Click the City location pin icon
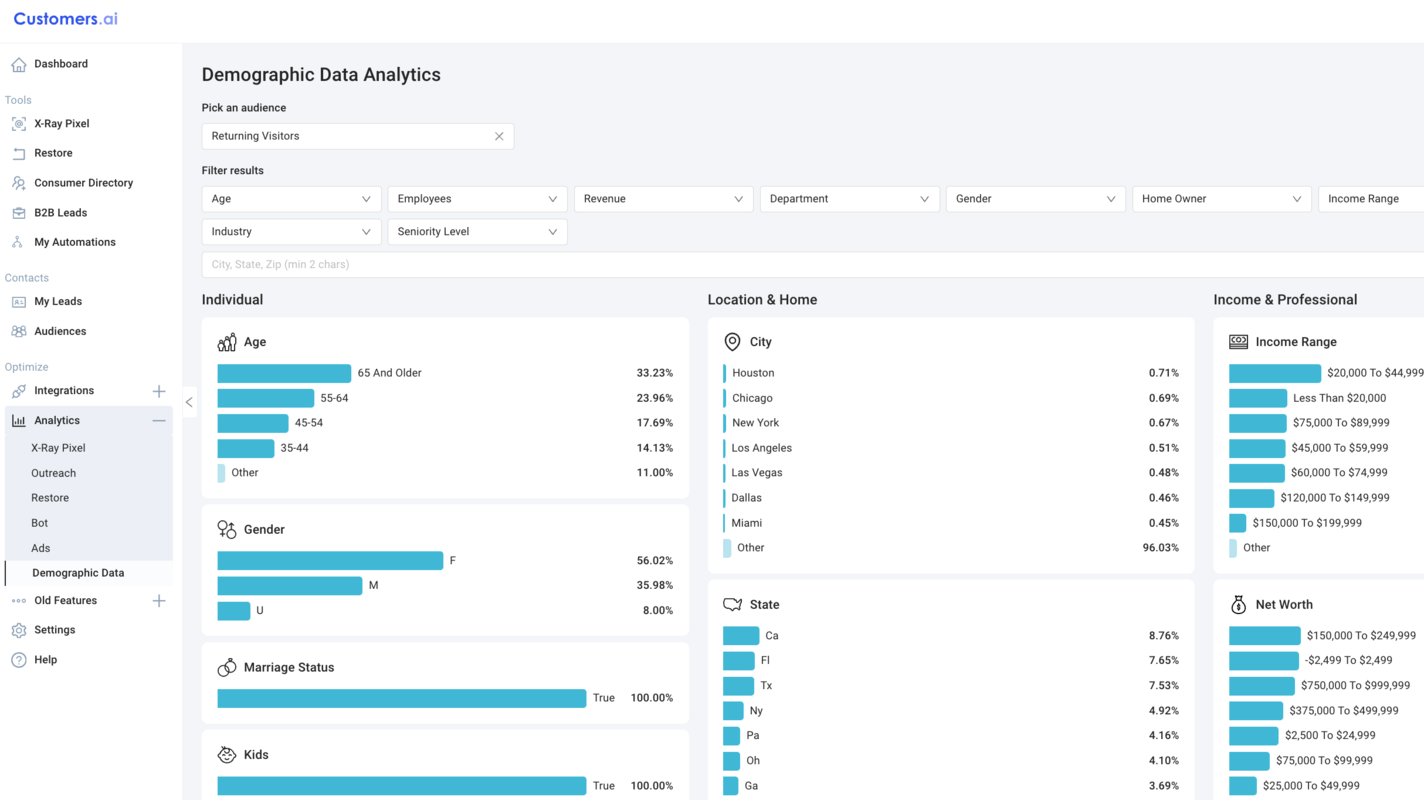 tap(731, 341)
